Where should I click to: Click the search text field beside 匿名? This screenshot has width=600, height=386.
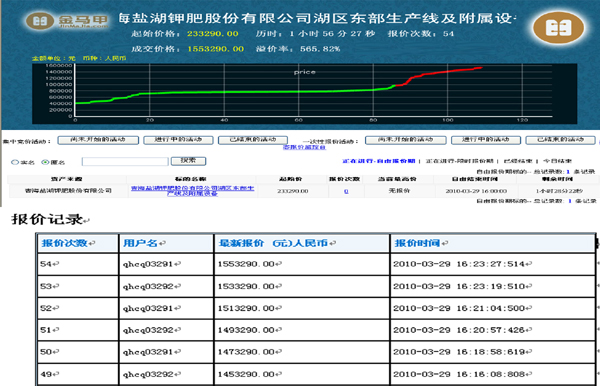point(125,161)
